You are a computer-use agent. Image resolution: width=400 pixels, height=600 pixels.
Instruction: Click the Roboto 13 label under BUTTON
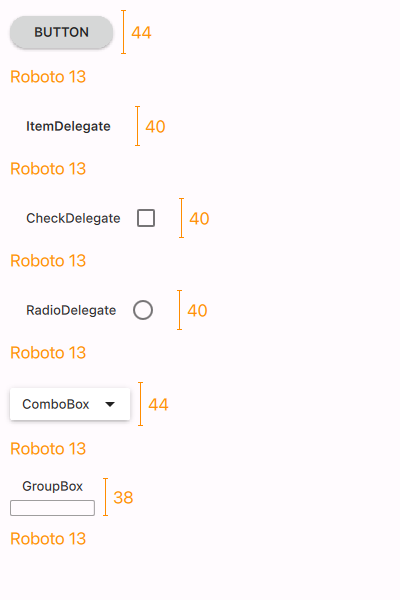pyautogui.click(x=48, y=77)
